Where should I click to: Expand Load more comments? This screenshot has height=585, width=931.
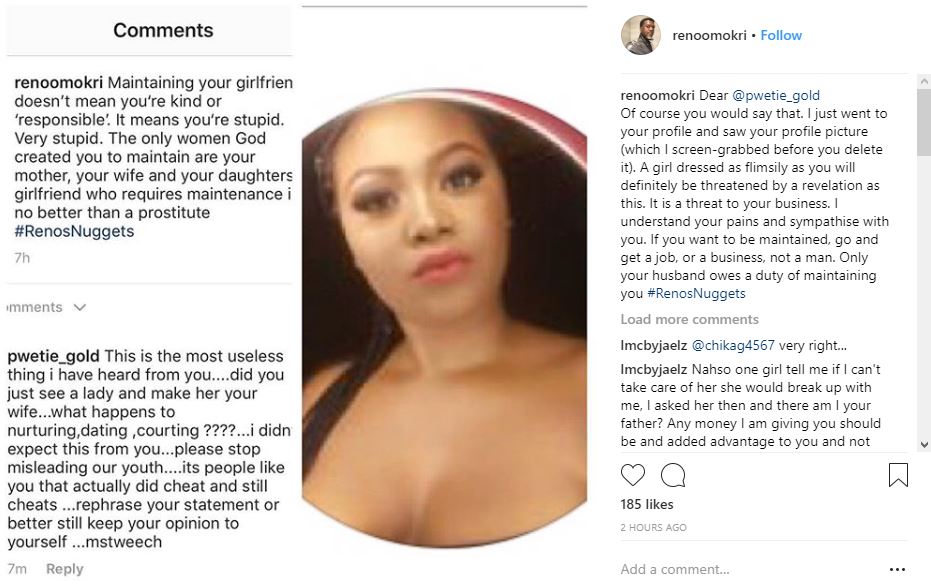(689, 319)
